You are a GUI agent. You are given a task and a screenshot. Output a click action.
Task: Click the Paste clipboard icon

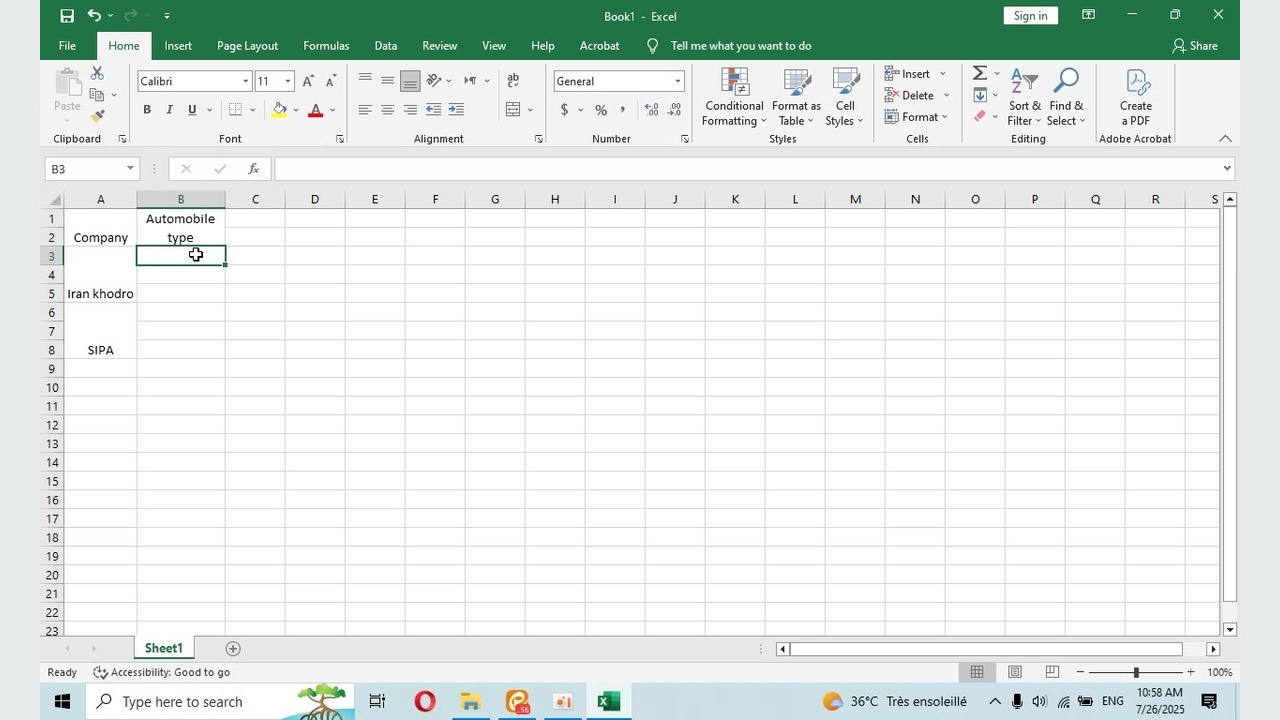(x=67, y=82)
